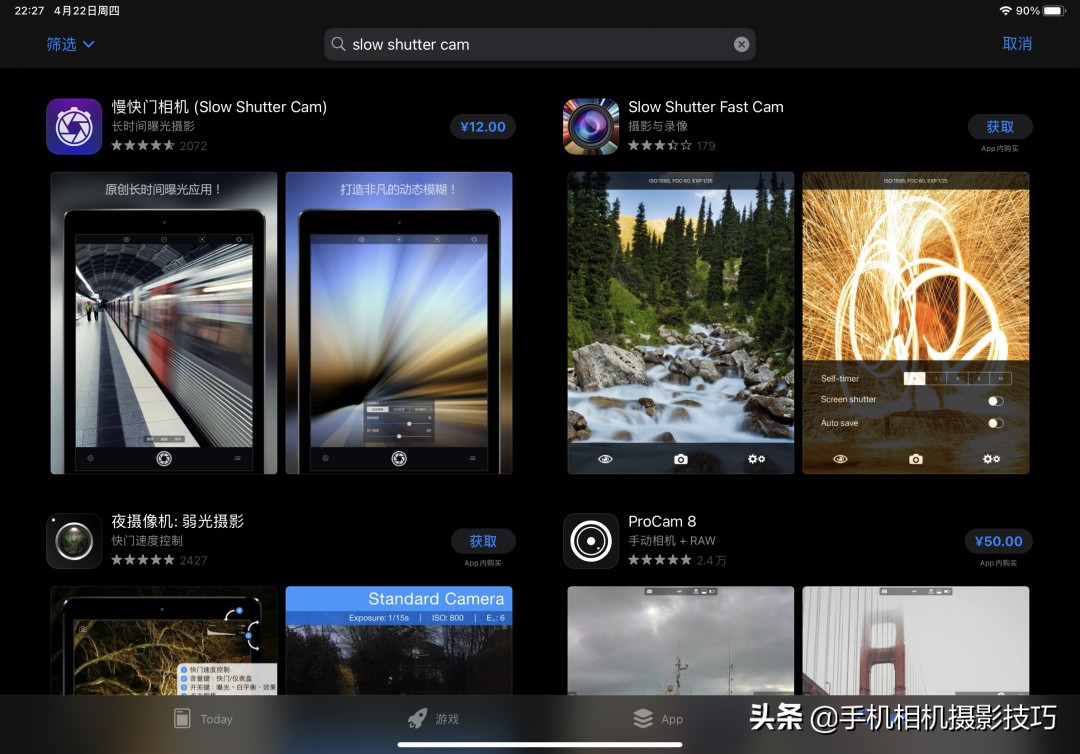This screenshot has width=1080, height=754.
Task: Tap the shutter icon in the motion blur screenshot
Action: pyautogui.click(x=399, y=459)
